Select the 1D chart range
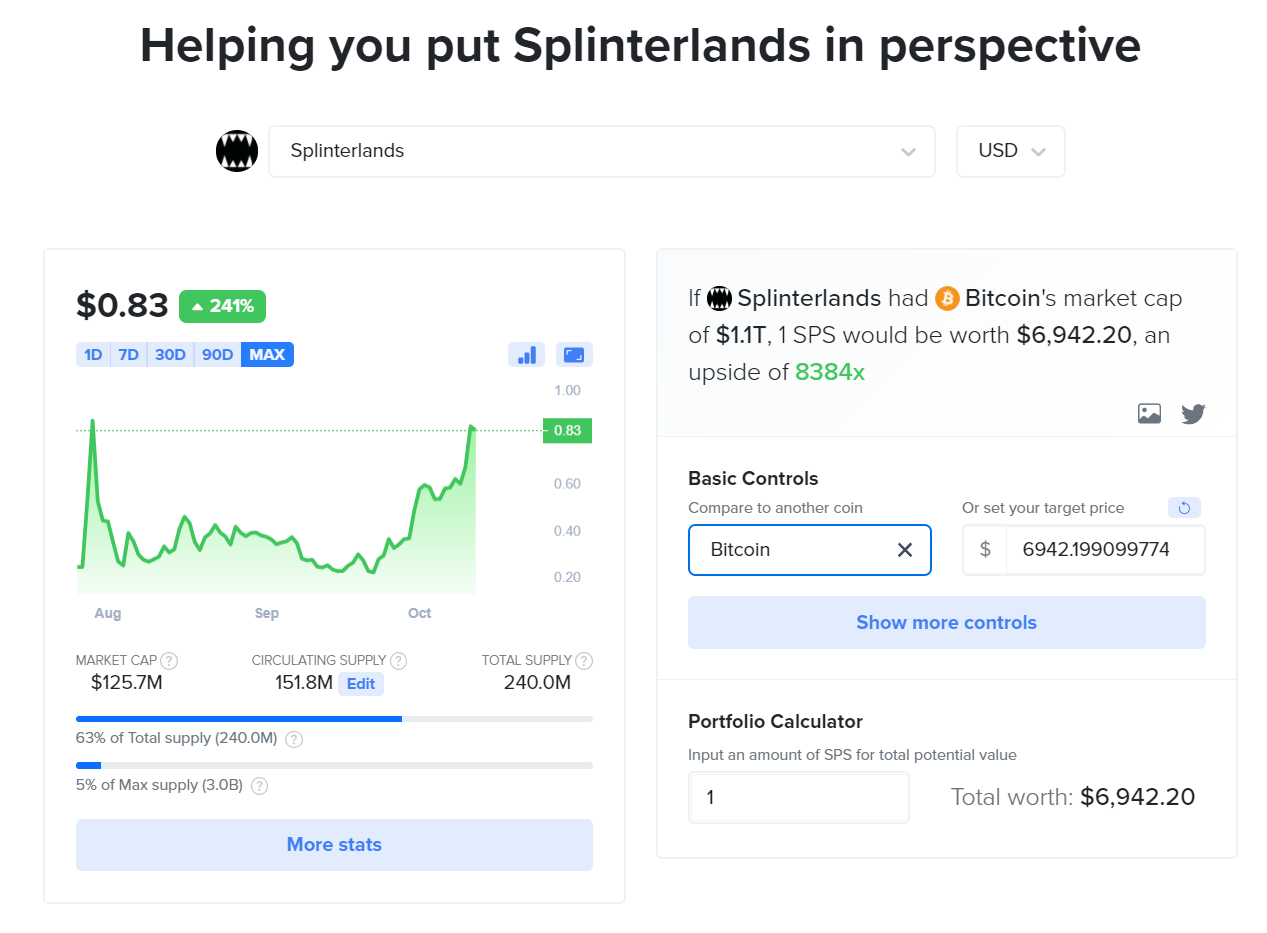Image resolution: width=1267 pixels, height=933 pixels. 93,355
